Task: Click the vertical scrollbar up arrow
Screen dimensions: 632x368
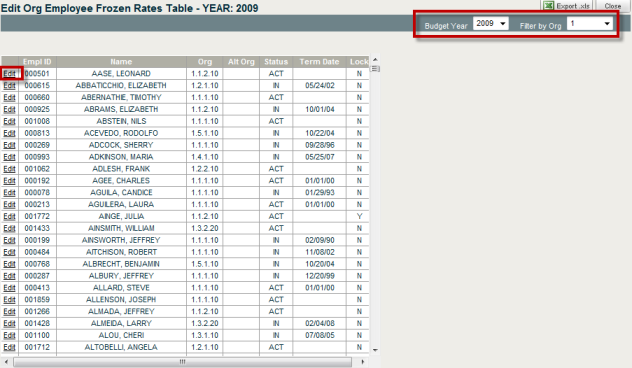Action: (x=375, y=60)
